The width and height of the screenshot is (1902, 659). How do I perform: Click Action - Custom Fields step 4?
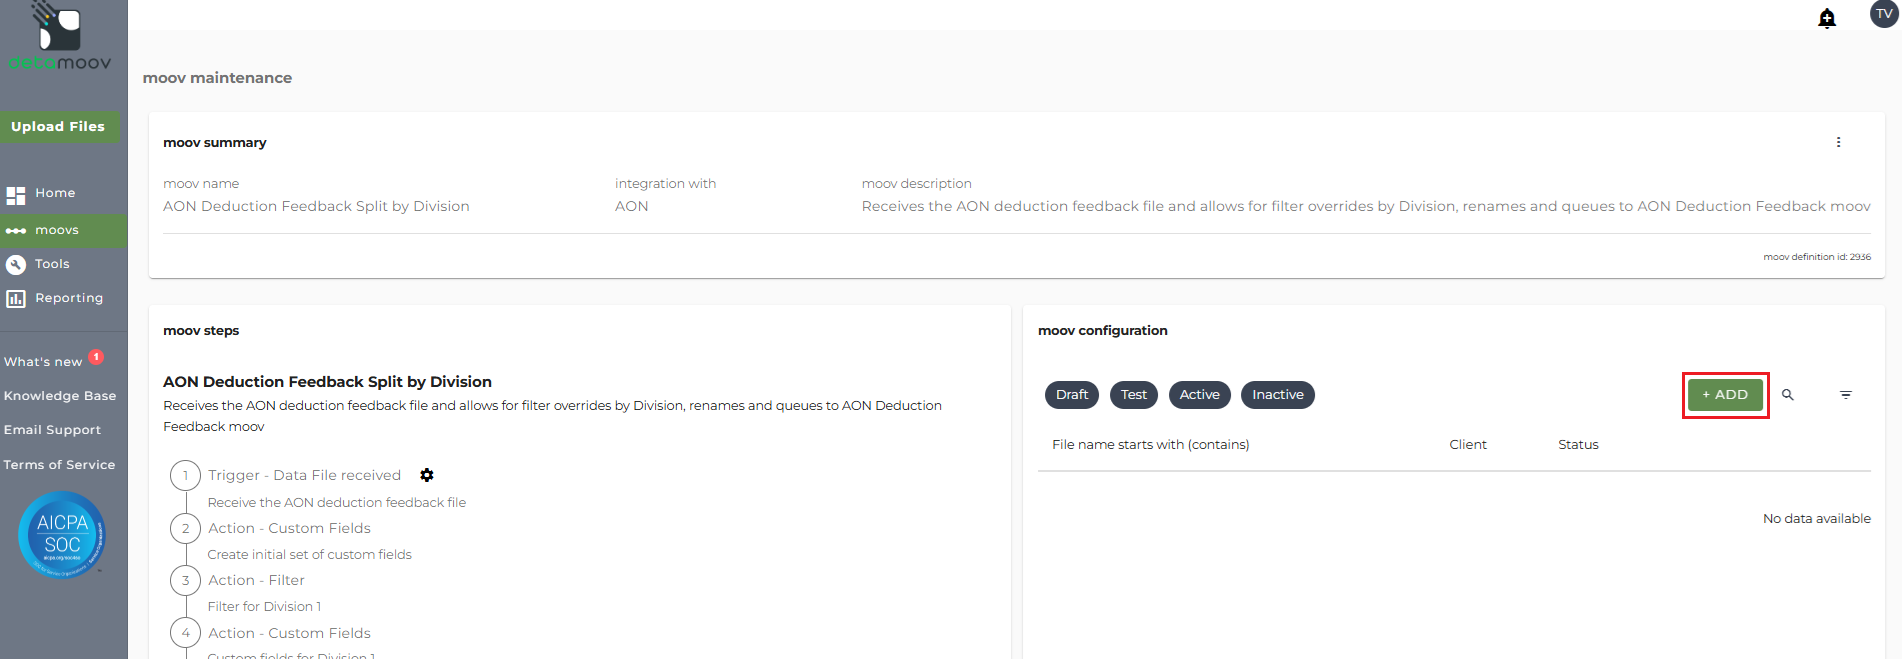click(x=289, y=633)
